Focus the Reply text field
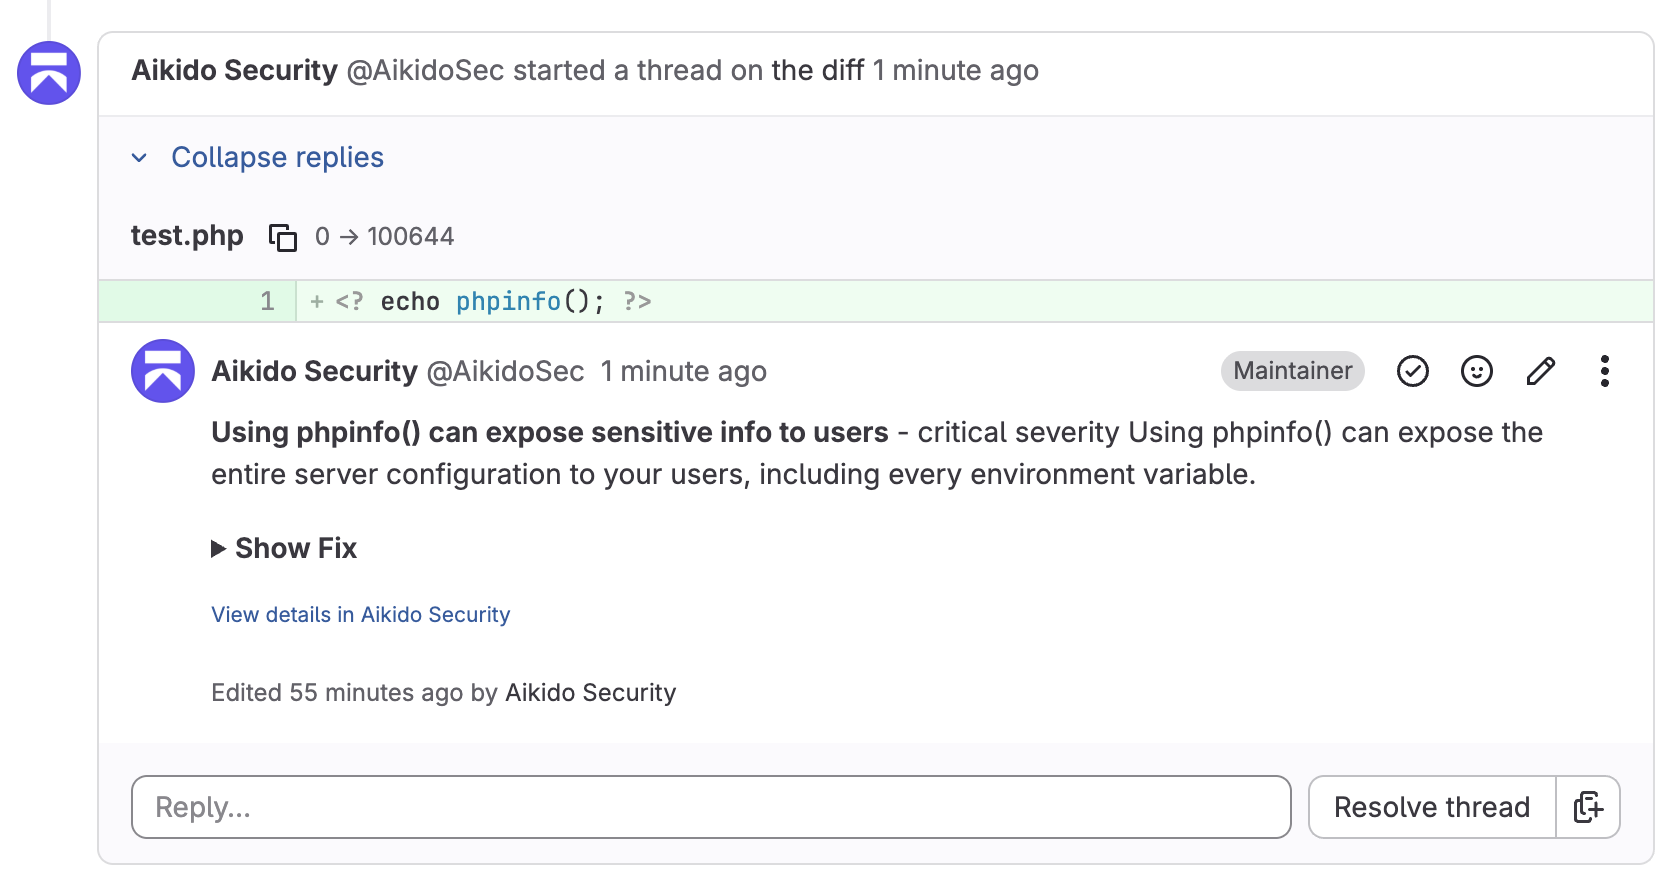 [x=711, y=807]
